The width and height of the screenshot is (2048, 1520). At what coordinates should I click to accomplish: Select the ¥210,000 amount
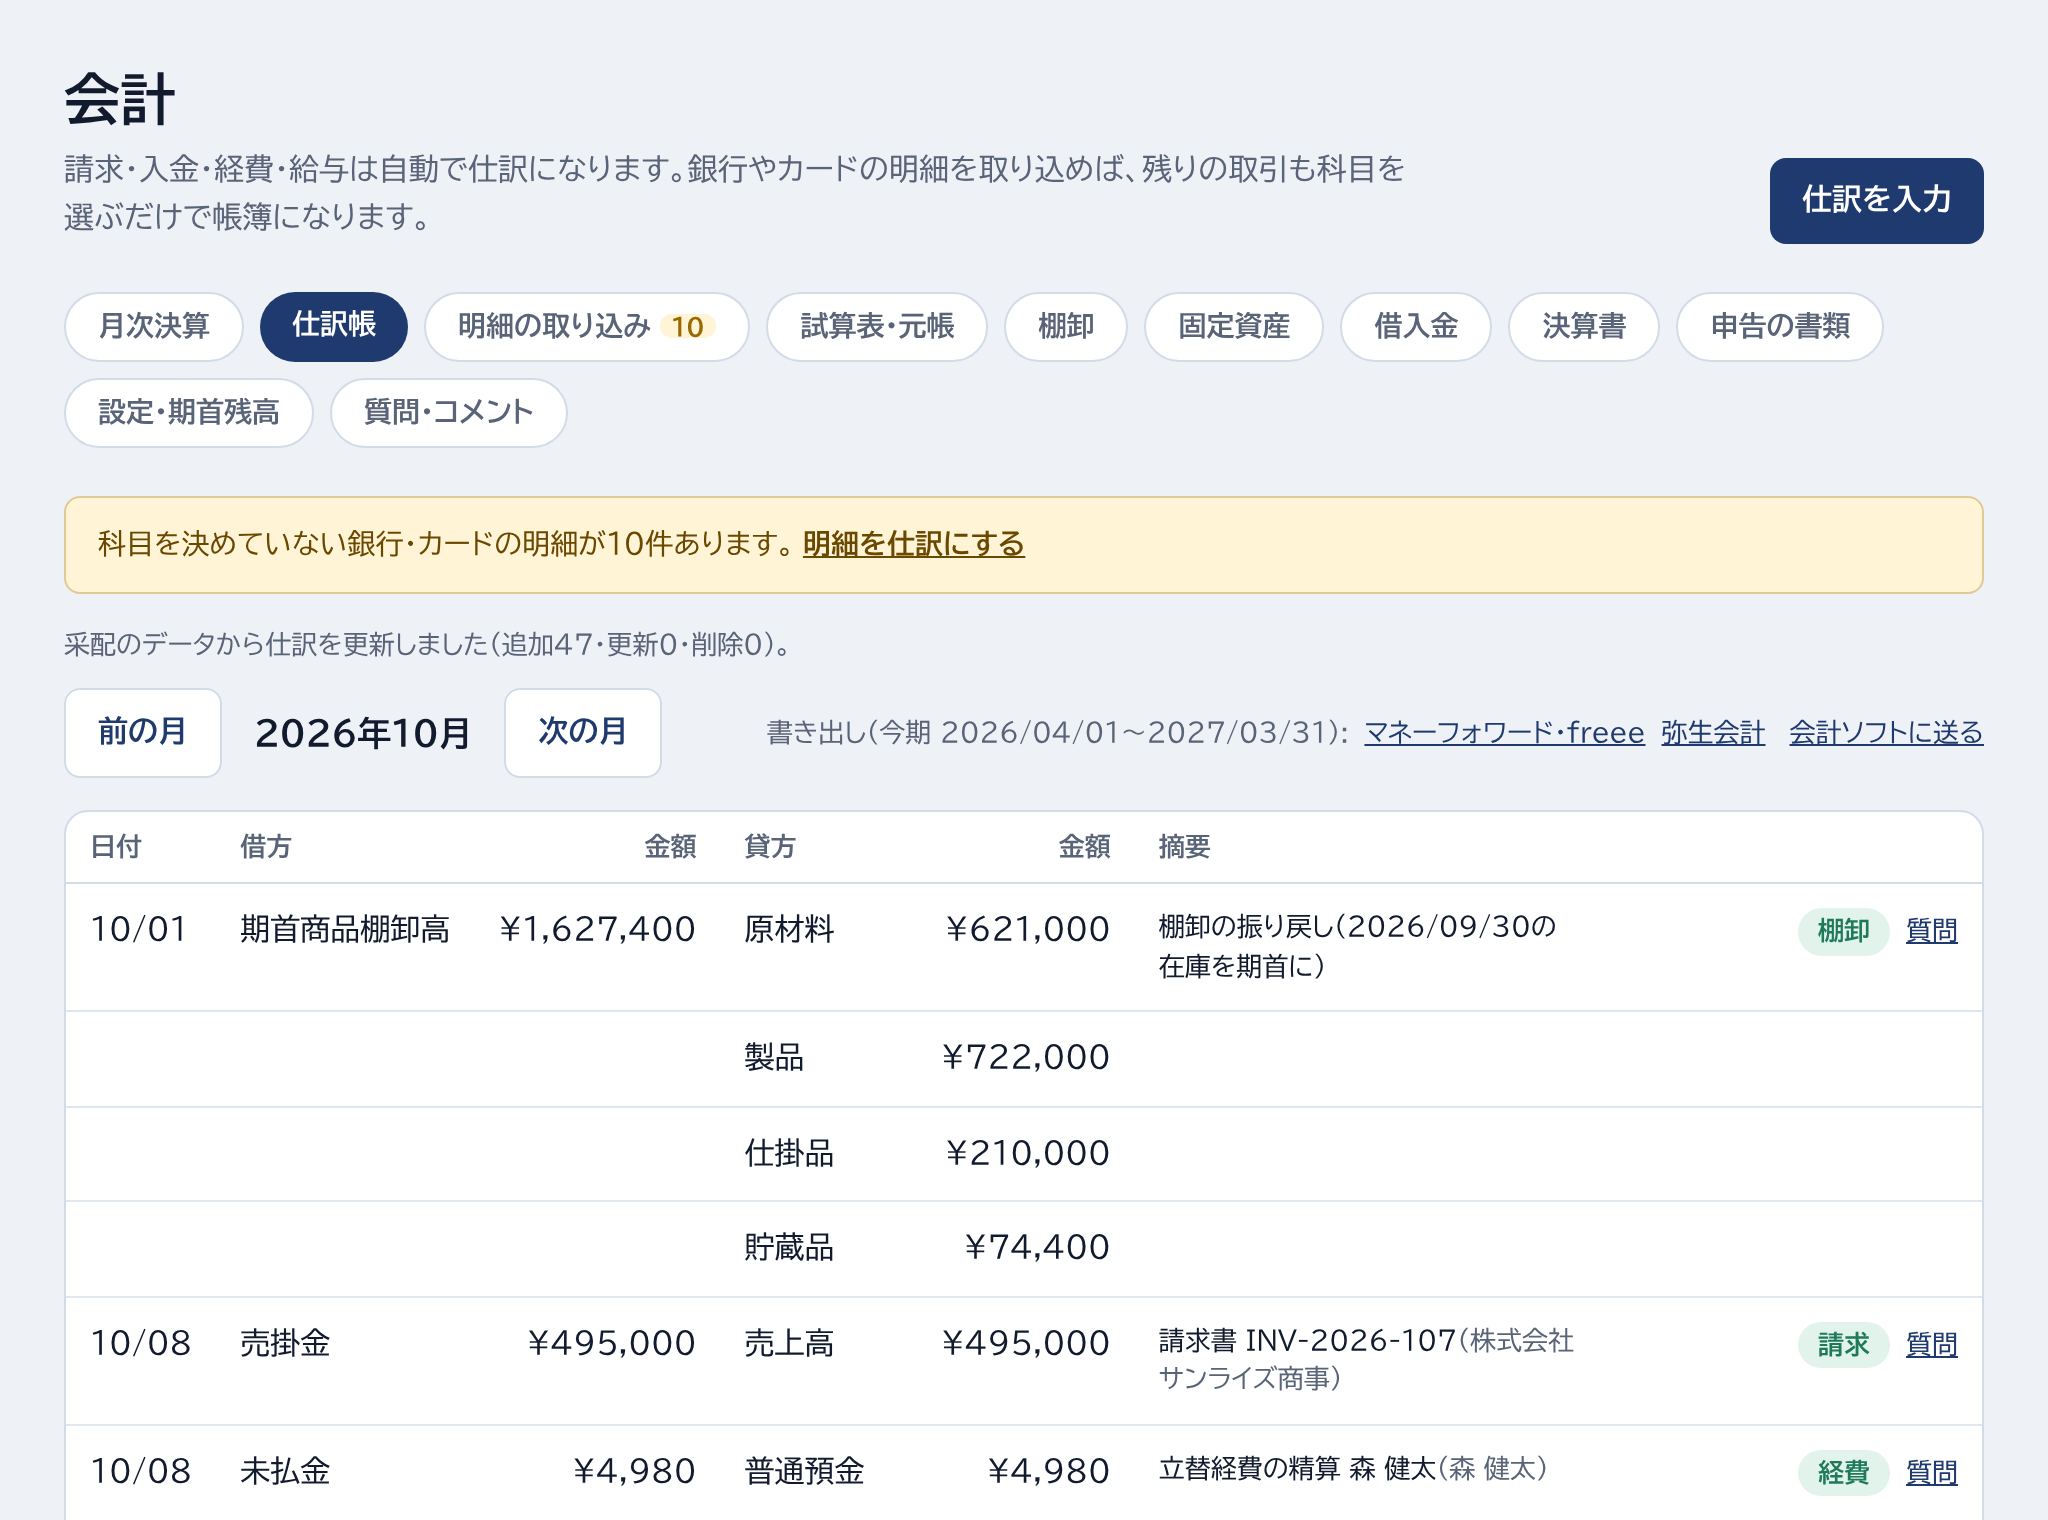click(1027, 1154)
